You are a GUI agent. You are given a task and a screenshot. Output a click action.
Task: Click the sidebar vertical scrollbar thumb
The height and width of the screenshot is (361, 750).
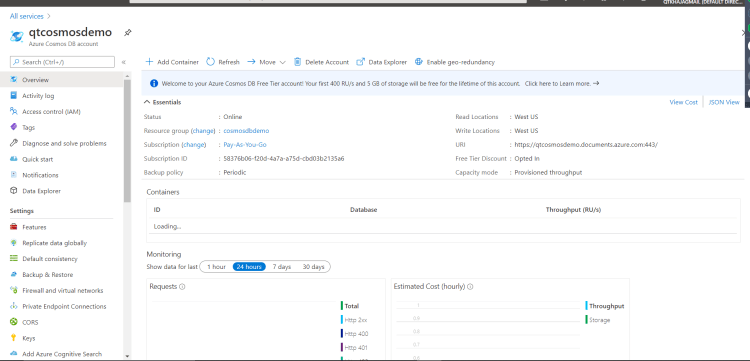[127, 141]
